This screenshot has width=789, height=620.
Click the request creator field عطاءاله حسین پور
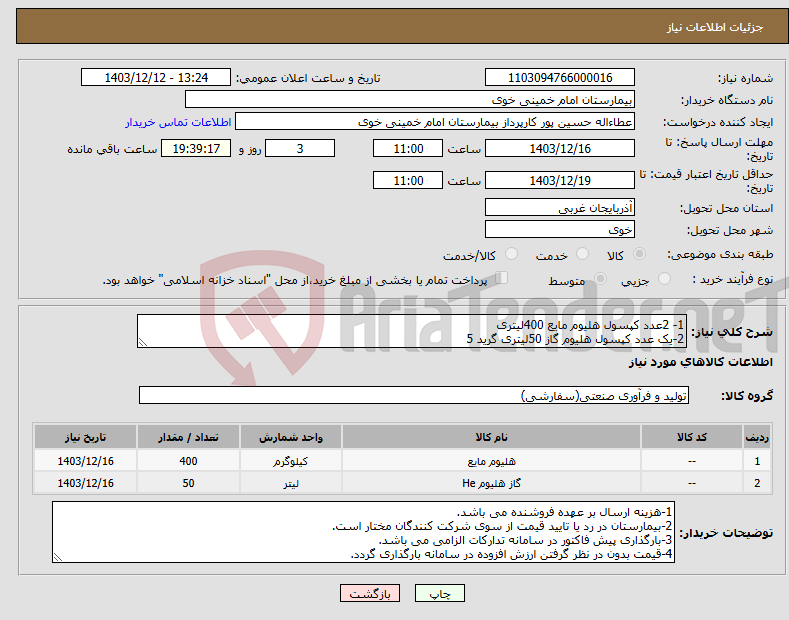point(435,122)
